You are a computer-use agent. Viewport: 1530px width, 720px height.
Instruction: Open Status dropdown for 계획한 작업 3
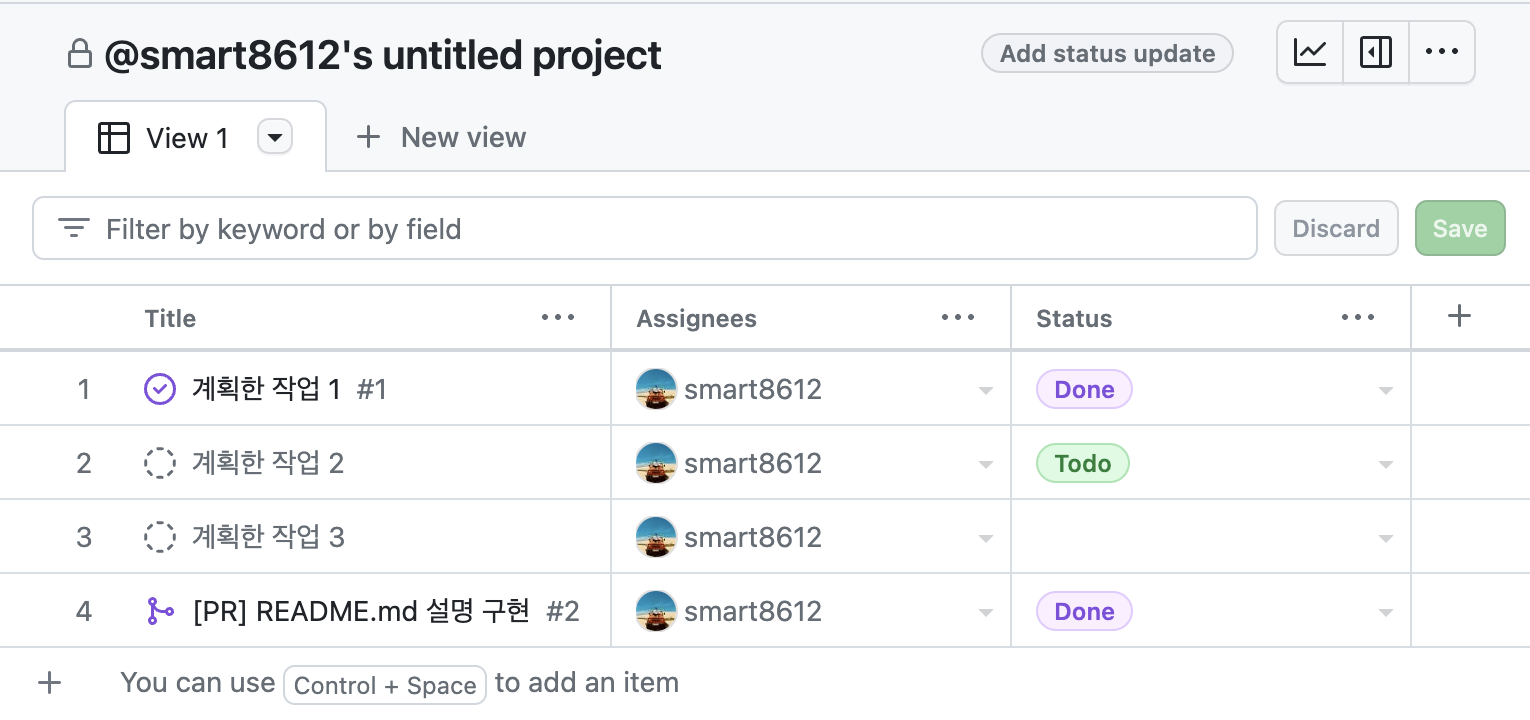pyautogui.click(x=1385, y=539)
